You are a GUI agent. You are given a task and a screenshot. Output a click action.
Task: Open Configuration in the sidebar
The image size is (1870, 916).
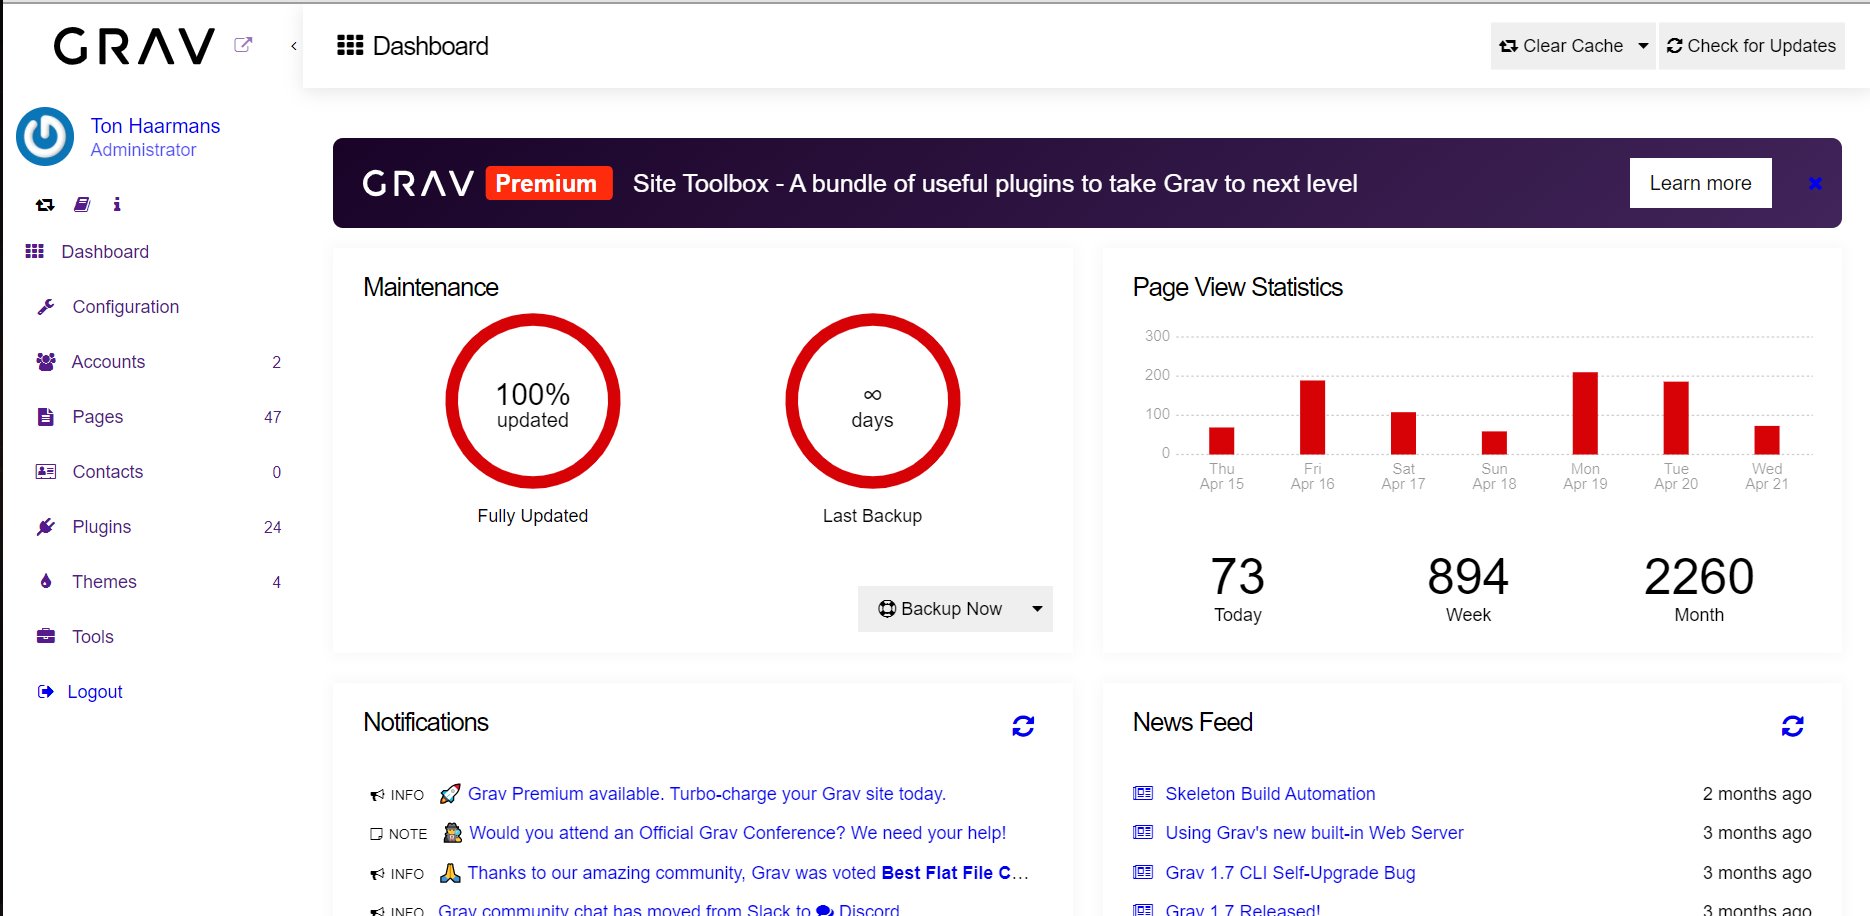coord(126,307)
